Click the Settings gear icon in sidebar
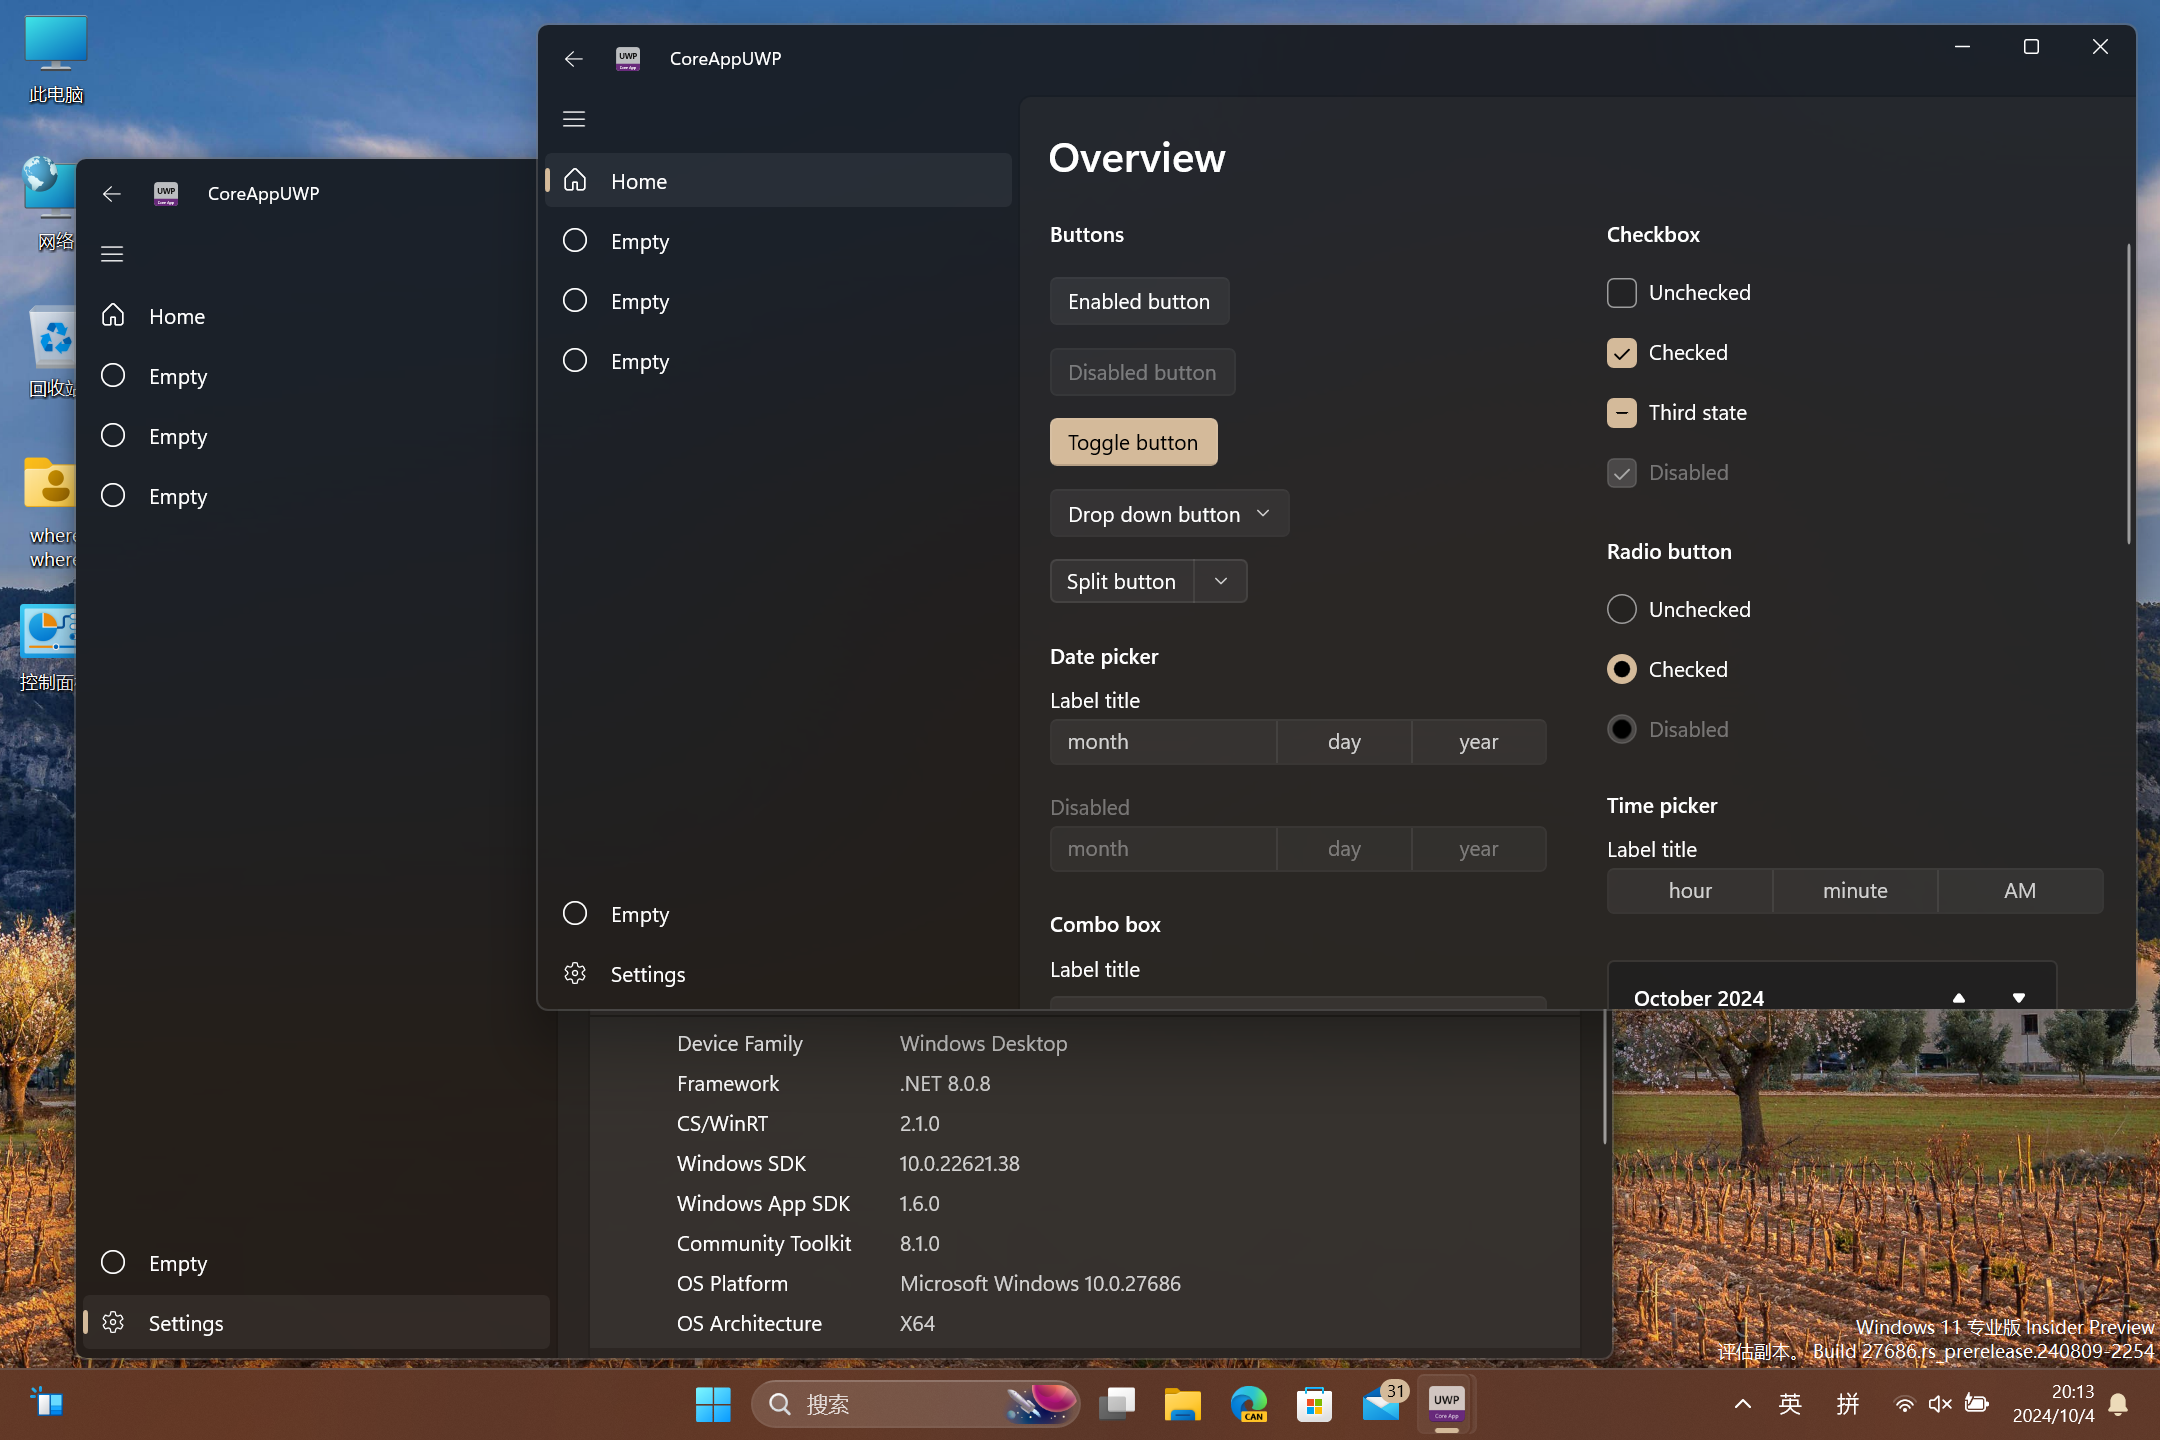 [x=574, y=974]
